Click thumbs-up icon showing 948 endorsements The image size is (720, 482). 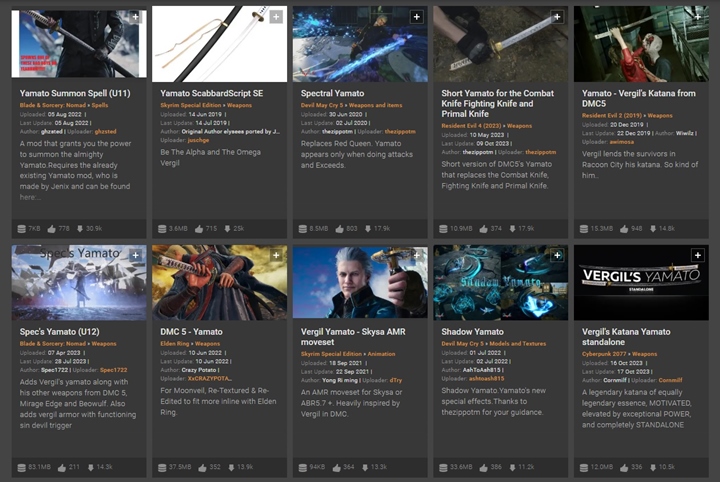coord(624,229)
